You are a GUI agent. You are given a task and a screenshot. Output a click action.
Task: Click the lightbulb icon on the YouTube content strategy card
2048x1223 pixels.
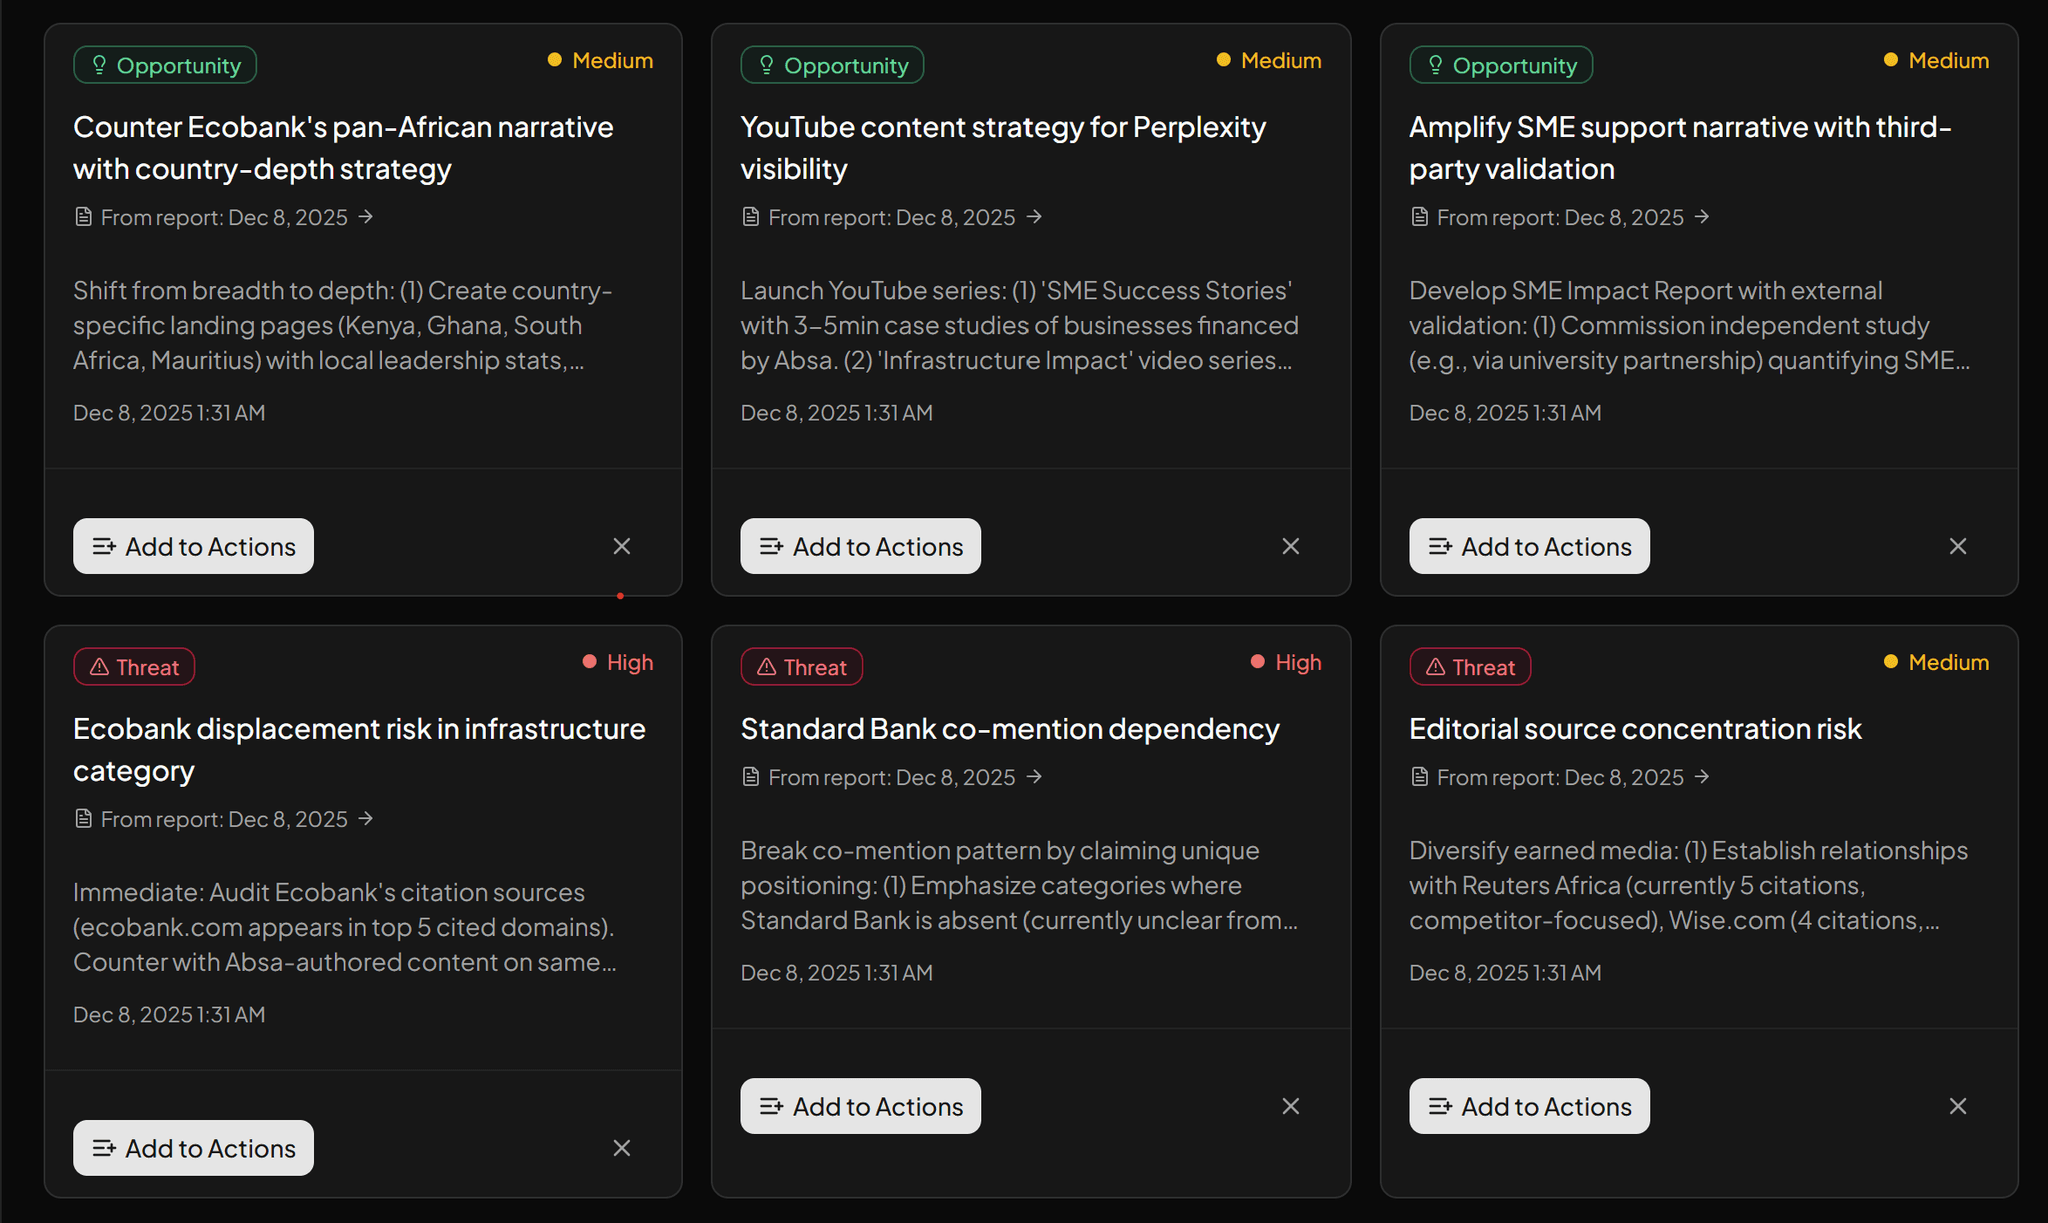[x=766, y=64]
